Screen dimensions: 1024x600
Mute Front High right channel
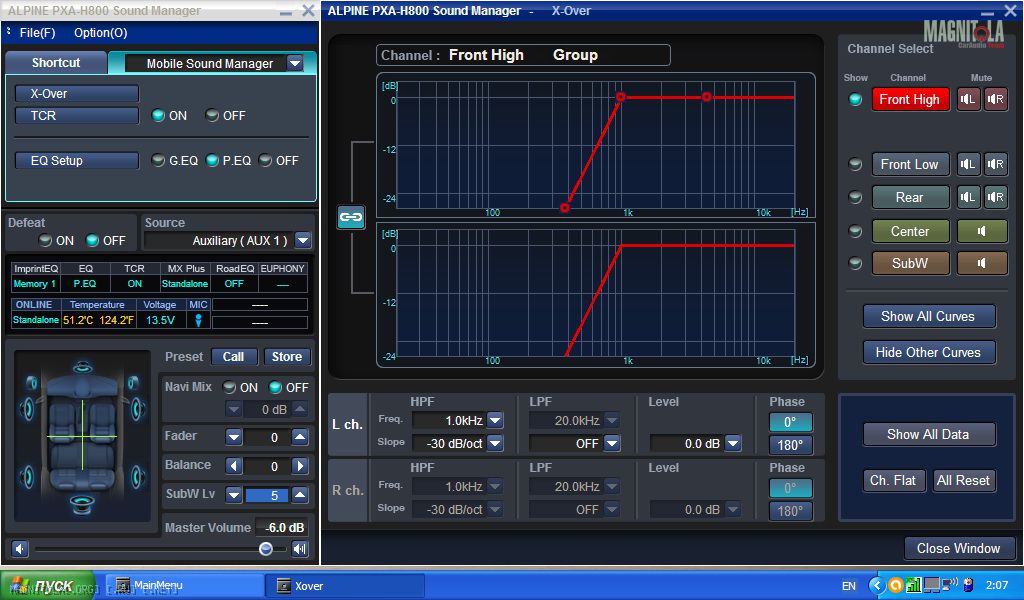click(x=995, y=99)
